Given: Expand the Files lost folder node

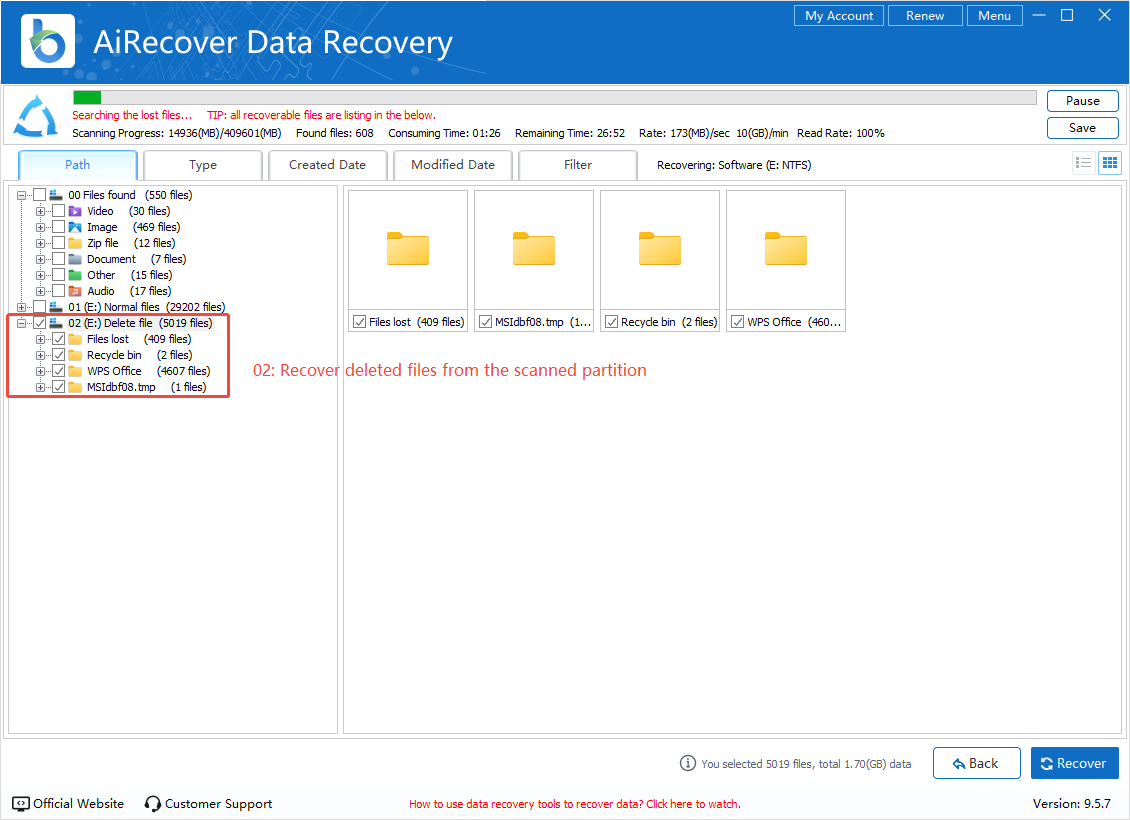Looking at the screenshot, I should (41, 339).
